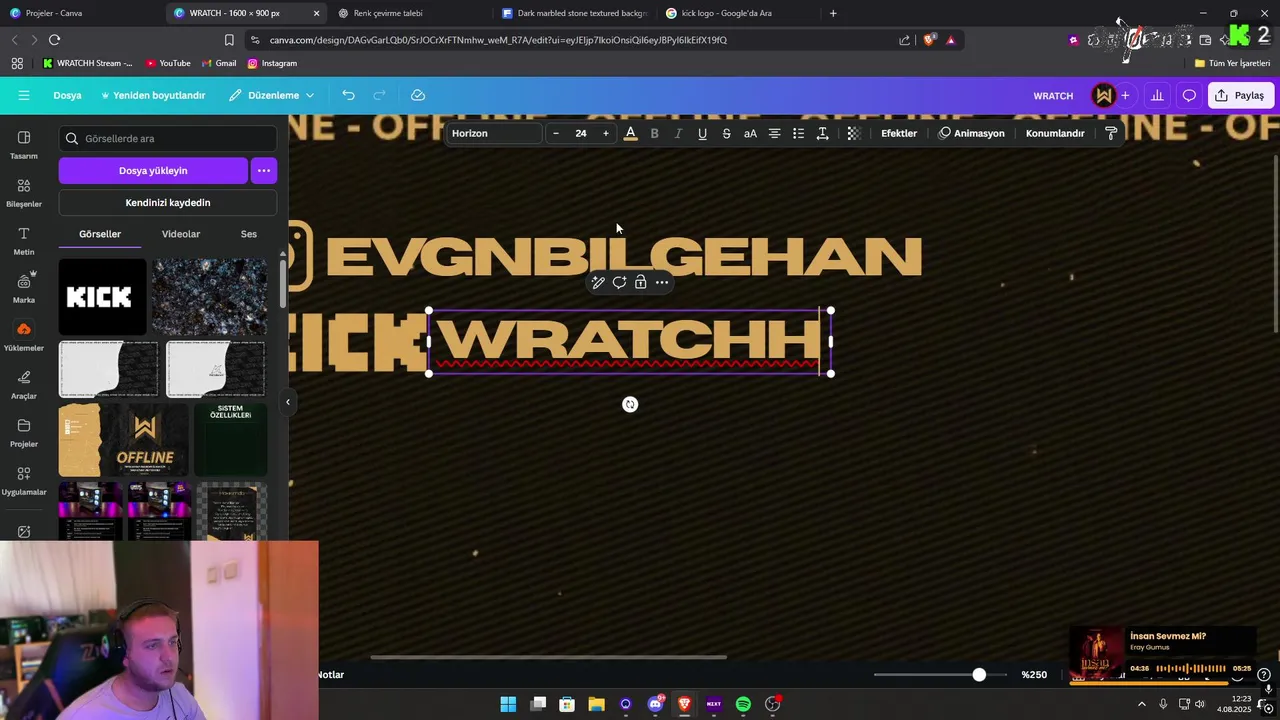This screenshot has height=720, width=1280.
Task: Open line spacing options
Action: point(822,133)
